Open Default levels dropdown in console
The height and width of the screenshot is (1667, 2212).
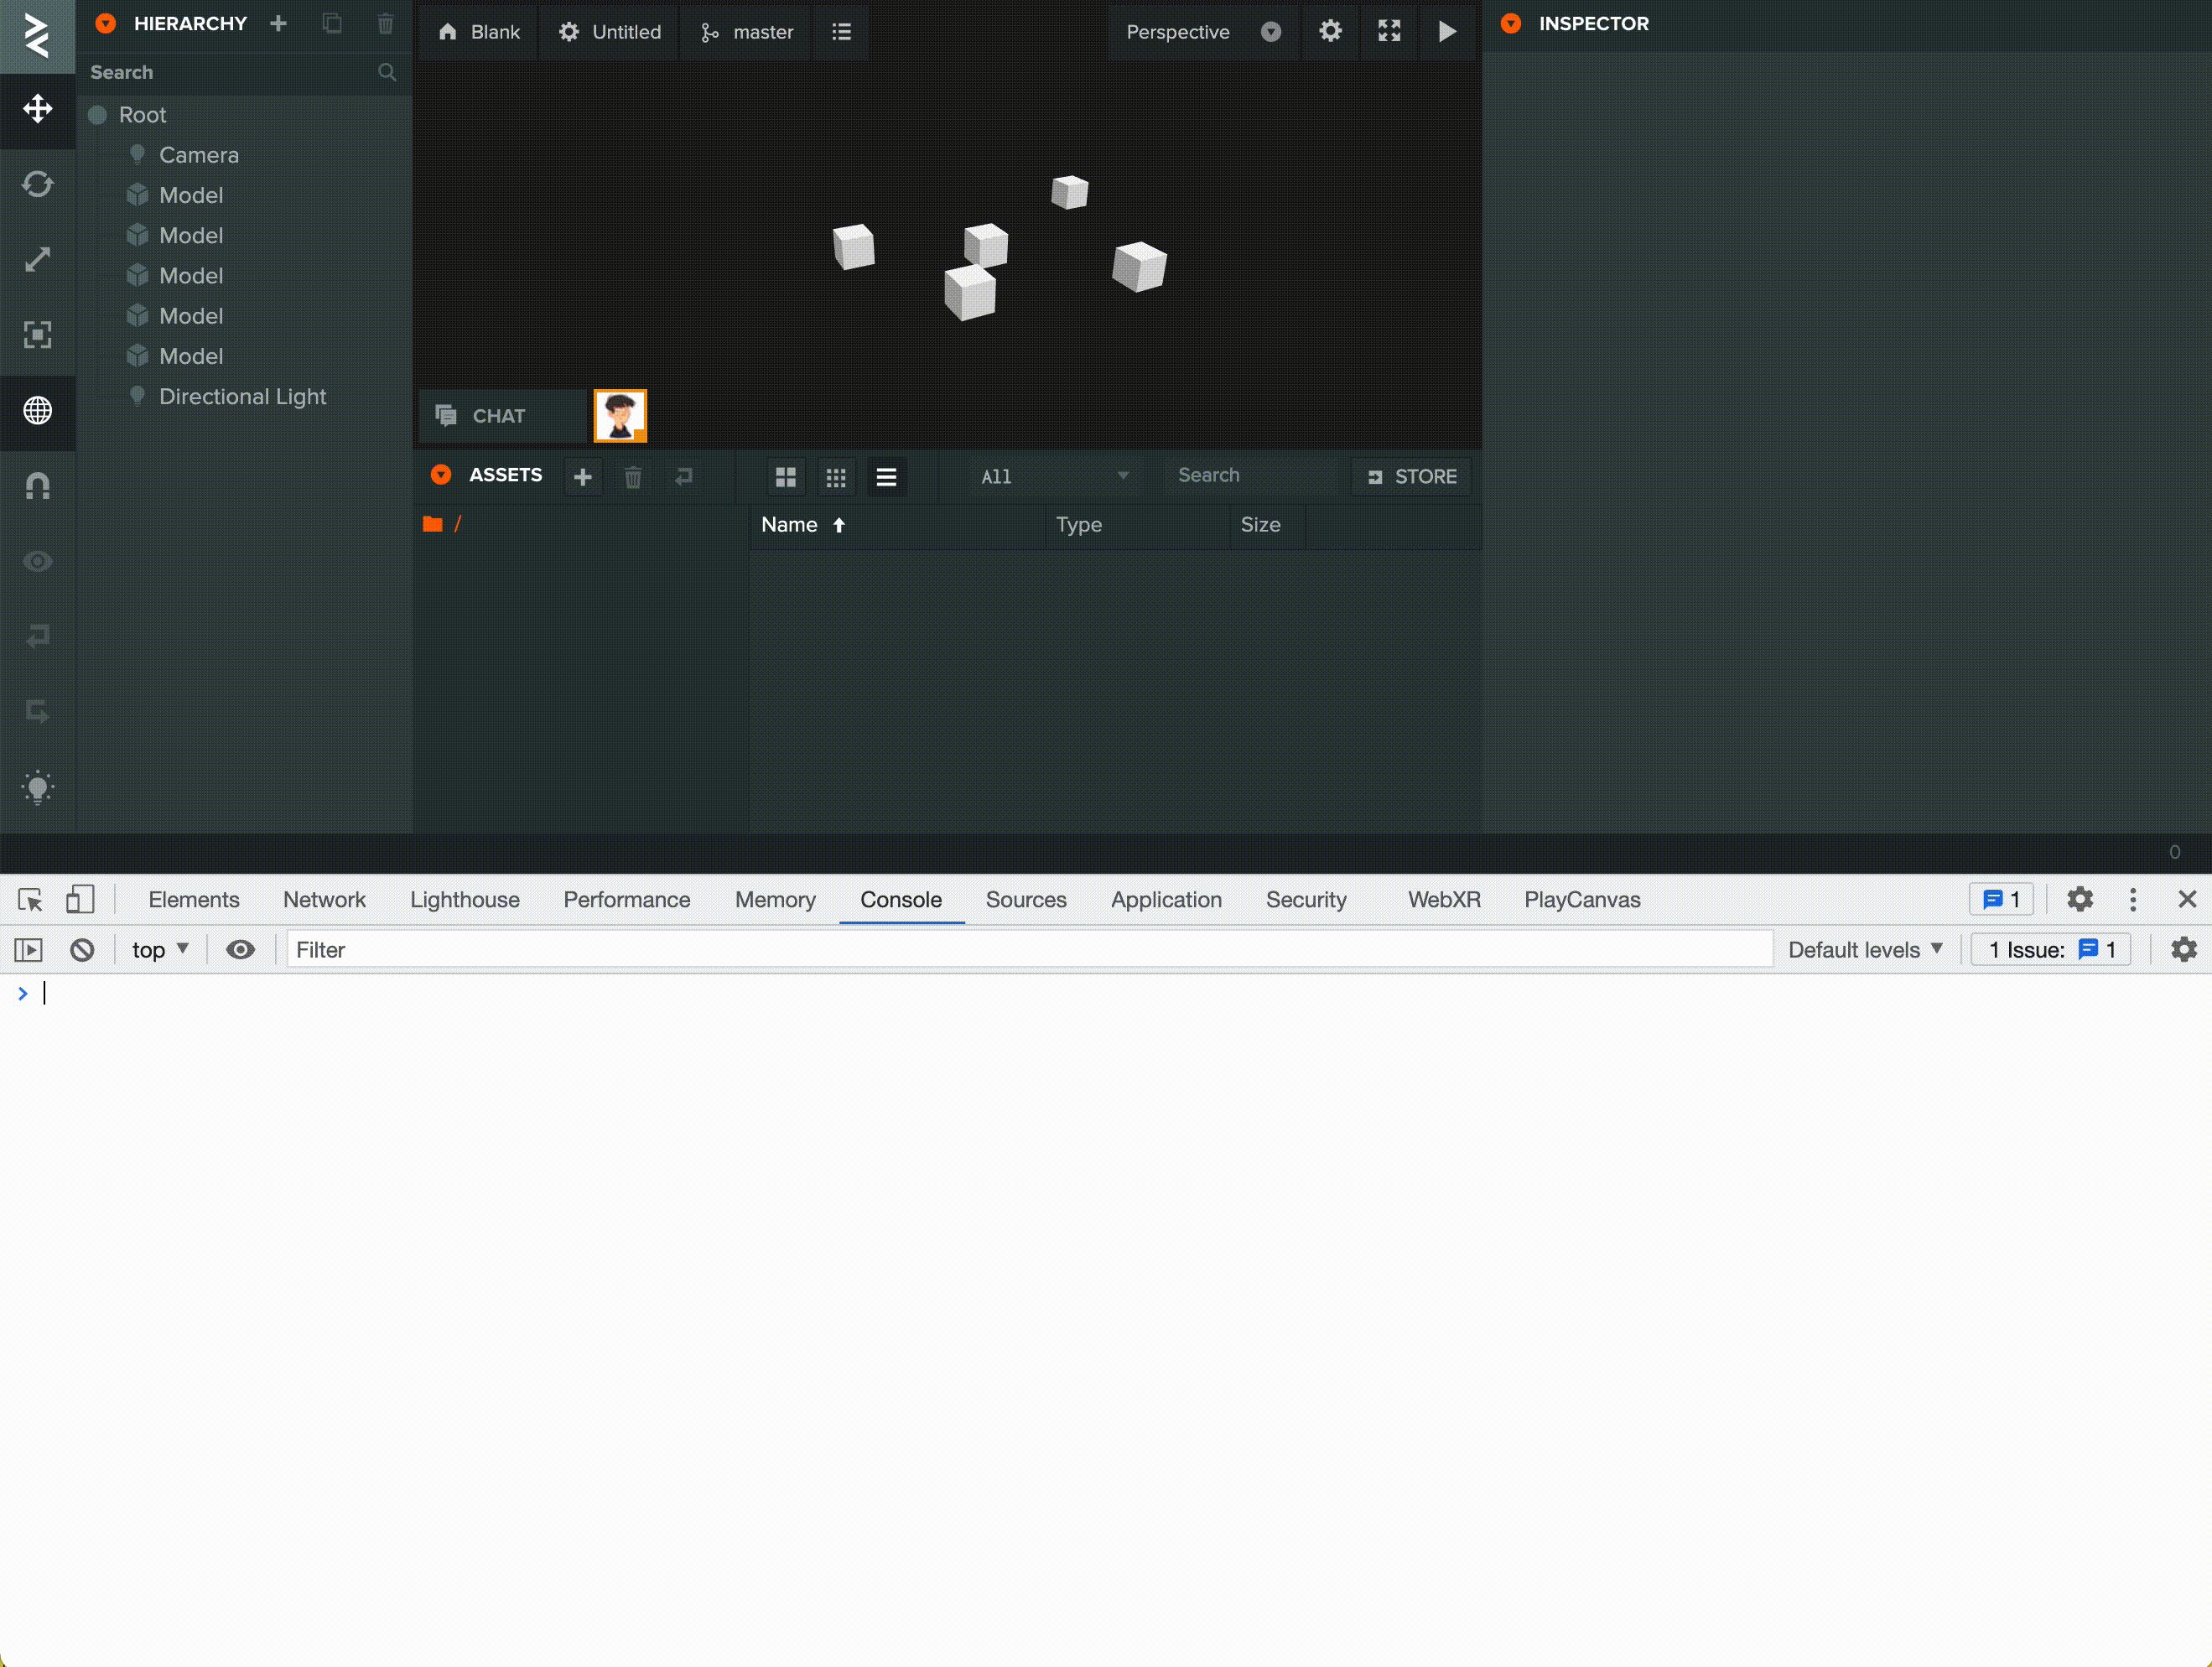tap(1864, 950)
